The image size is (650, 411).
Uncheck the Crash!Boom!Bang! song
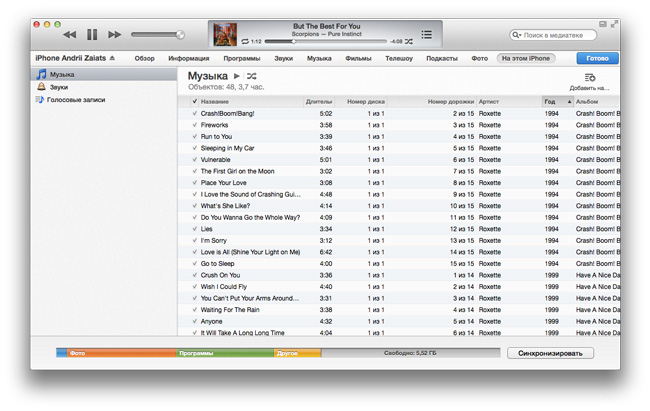194,113
